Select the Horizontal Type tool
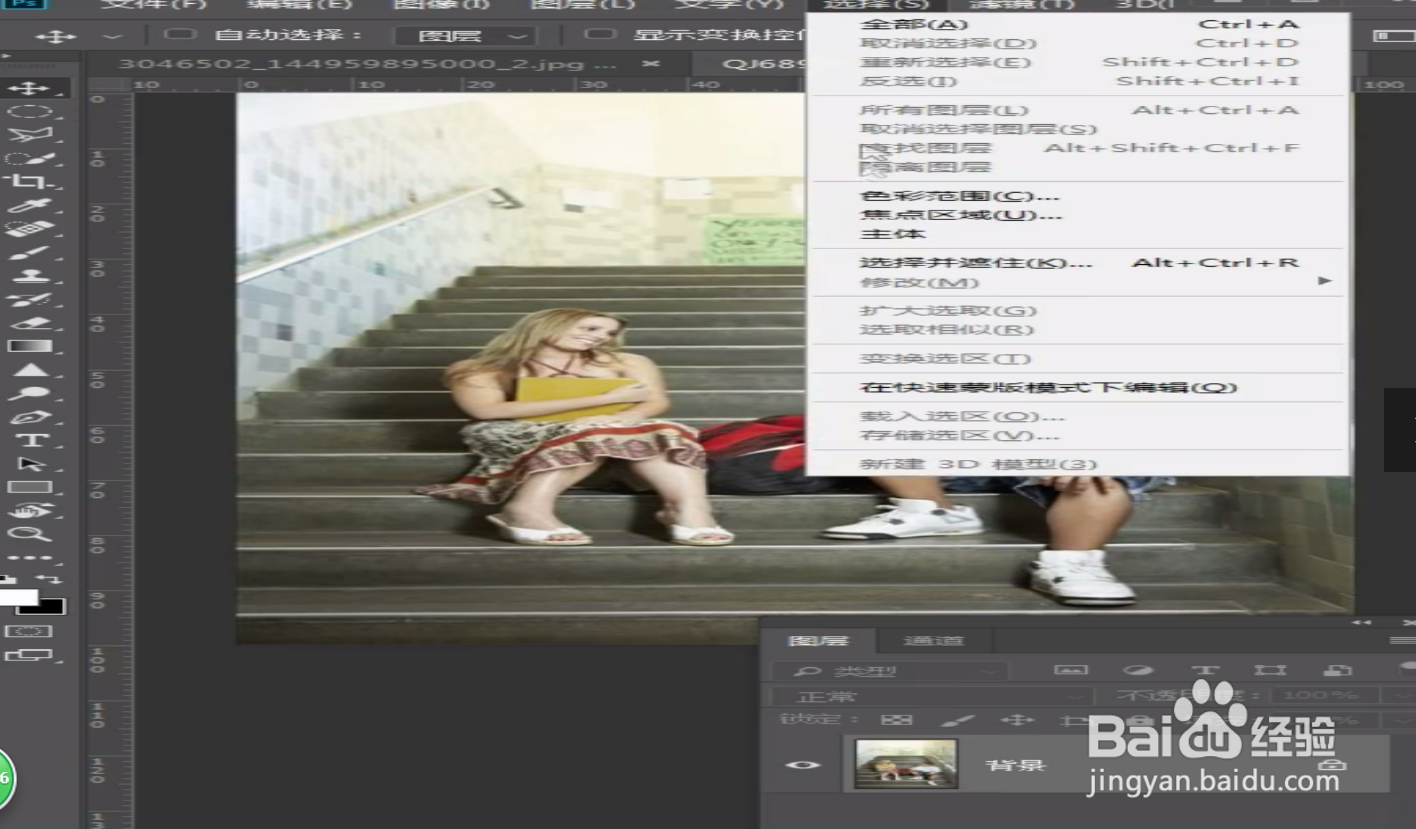This screenshot has width=1416, height=829. [x=30, y=441]
